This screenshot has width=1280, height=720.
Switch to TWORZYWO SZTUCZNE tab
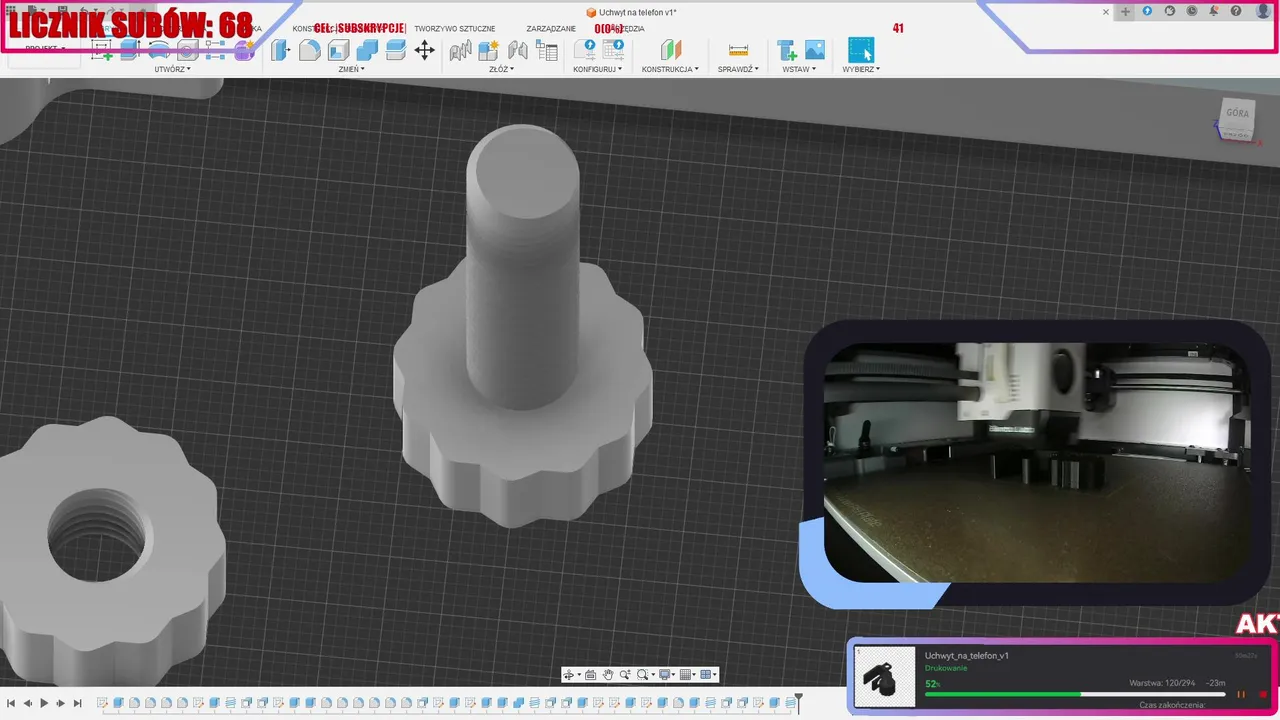tap(454, 29)
